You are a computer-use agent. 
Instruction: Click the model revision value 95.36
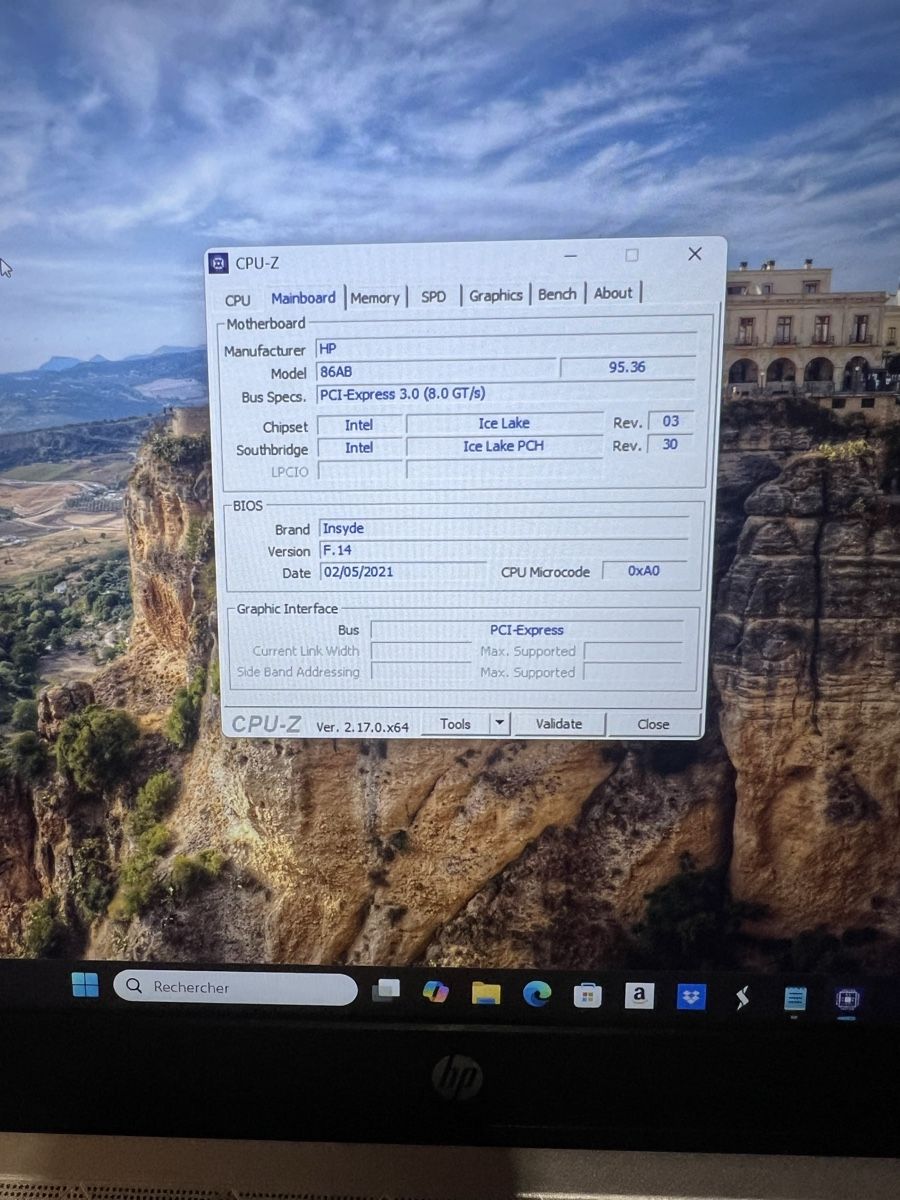627,367
